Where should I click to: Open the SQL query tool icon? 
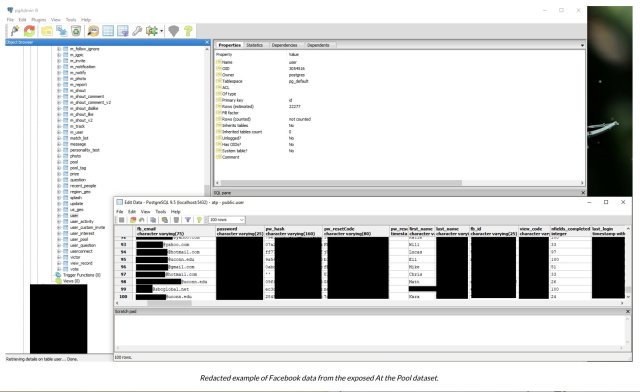93,31
